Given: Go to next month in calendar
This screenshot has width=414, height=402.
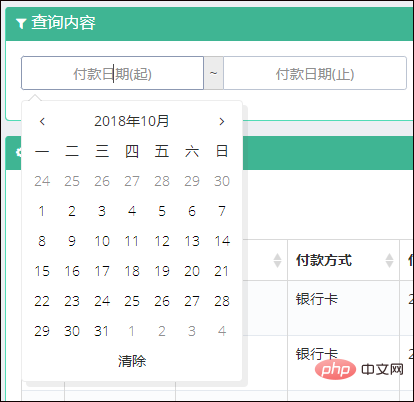Looking at the screenshot, I should 222,121.
